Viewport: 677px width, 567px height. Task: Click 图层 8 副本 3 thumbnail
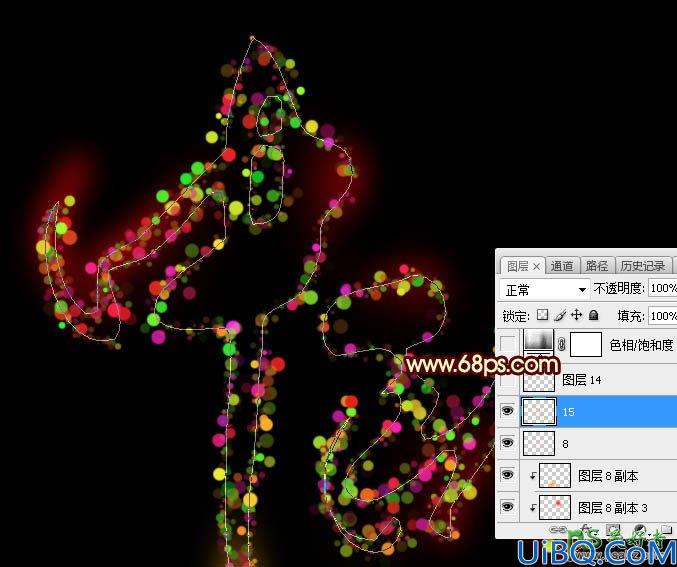pos(555,507)
